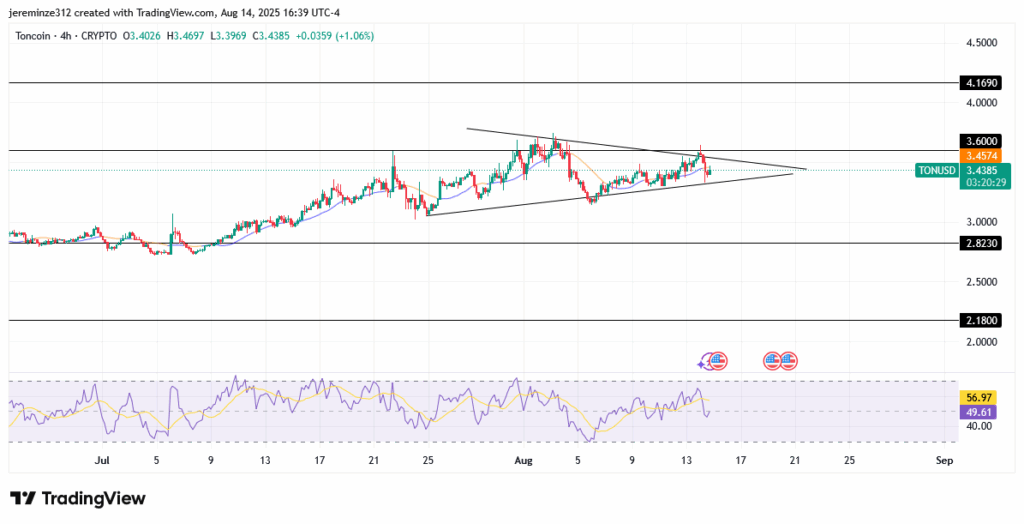Click the Toncoin · 4h · CRYPTO title
The width and height of the screenshot is (1024, 524).
(x=65, y=37)
